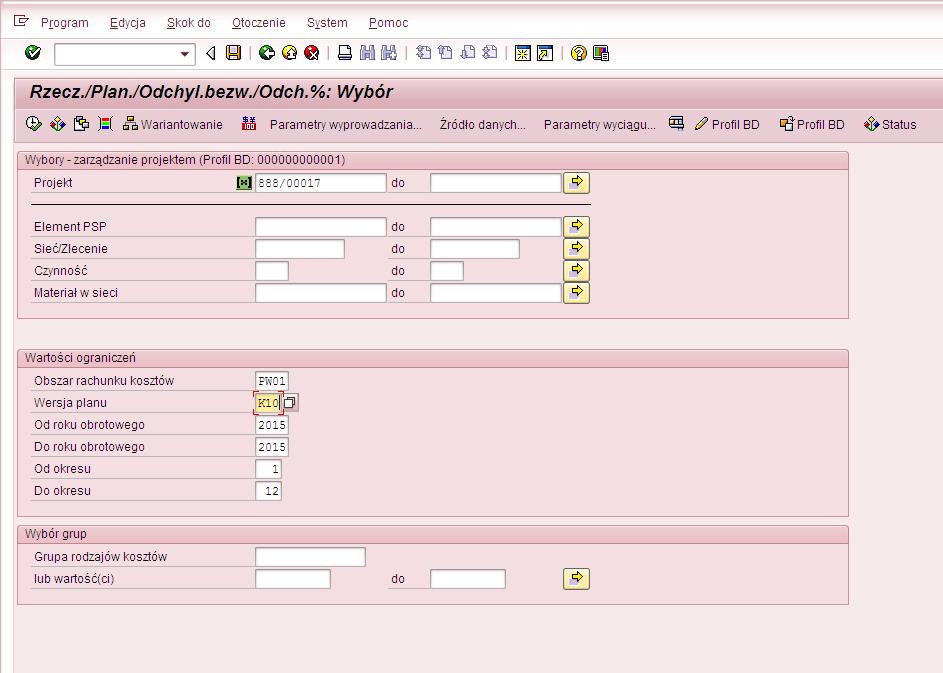The height and width of the screenshot is (673, 943).
Task: Click the Get Variant icon
Action: pos(81,124)
